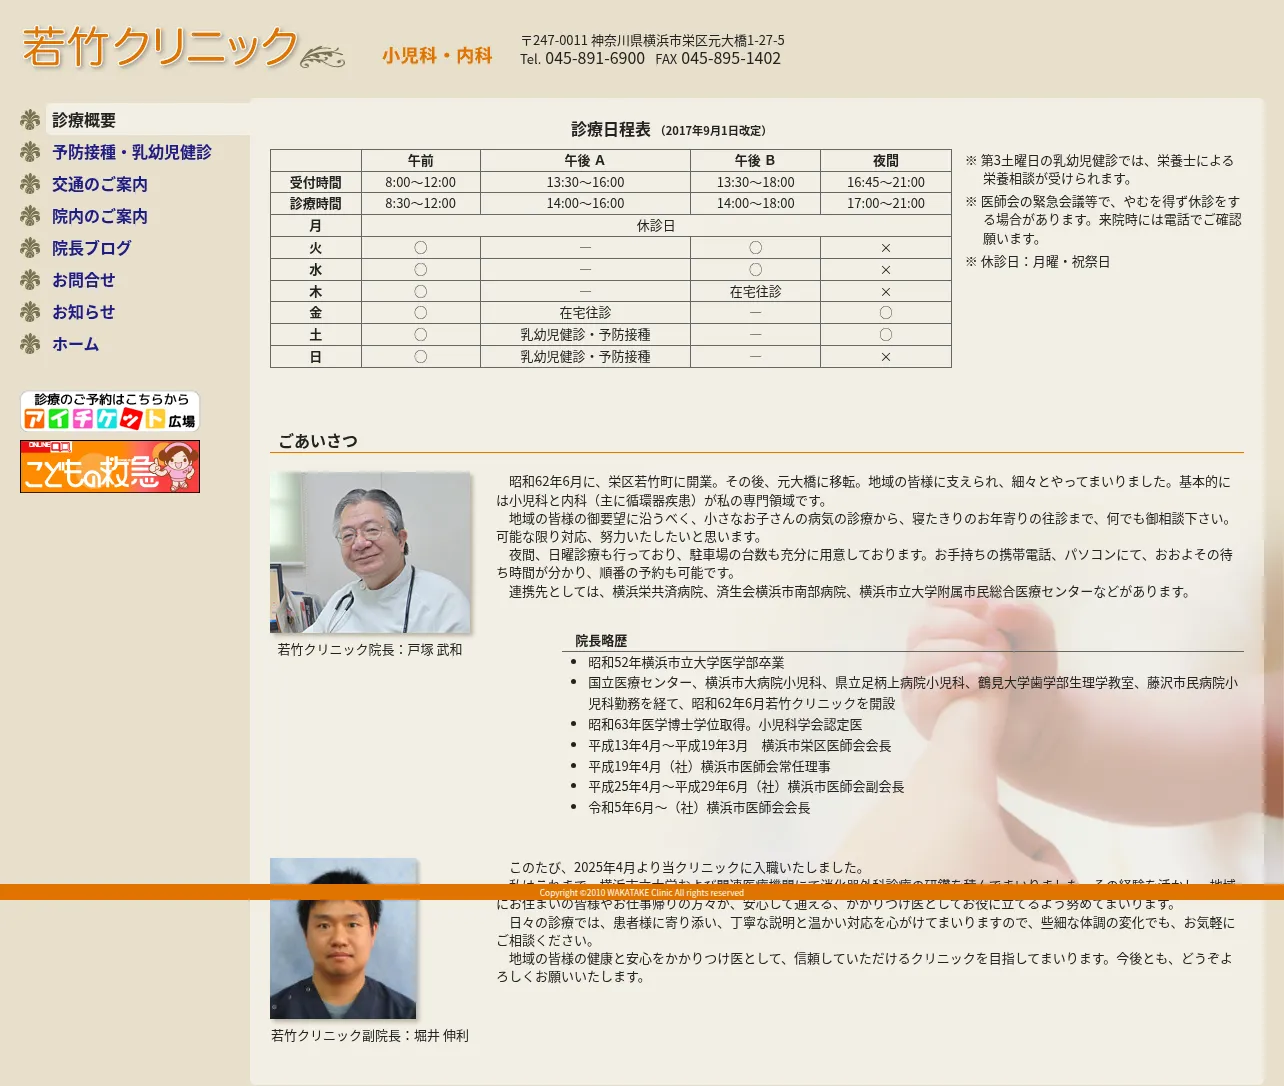Return to ホーム page
This screenshot has height=1086, width=1284.
76,344
